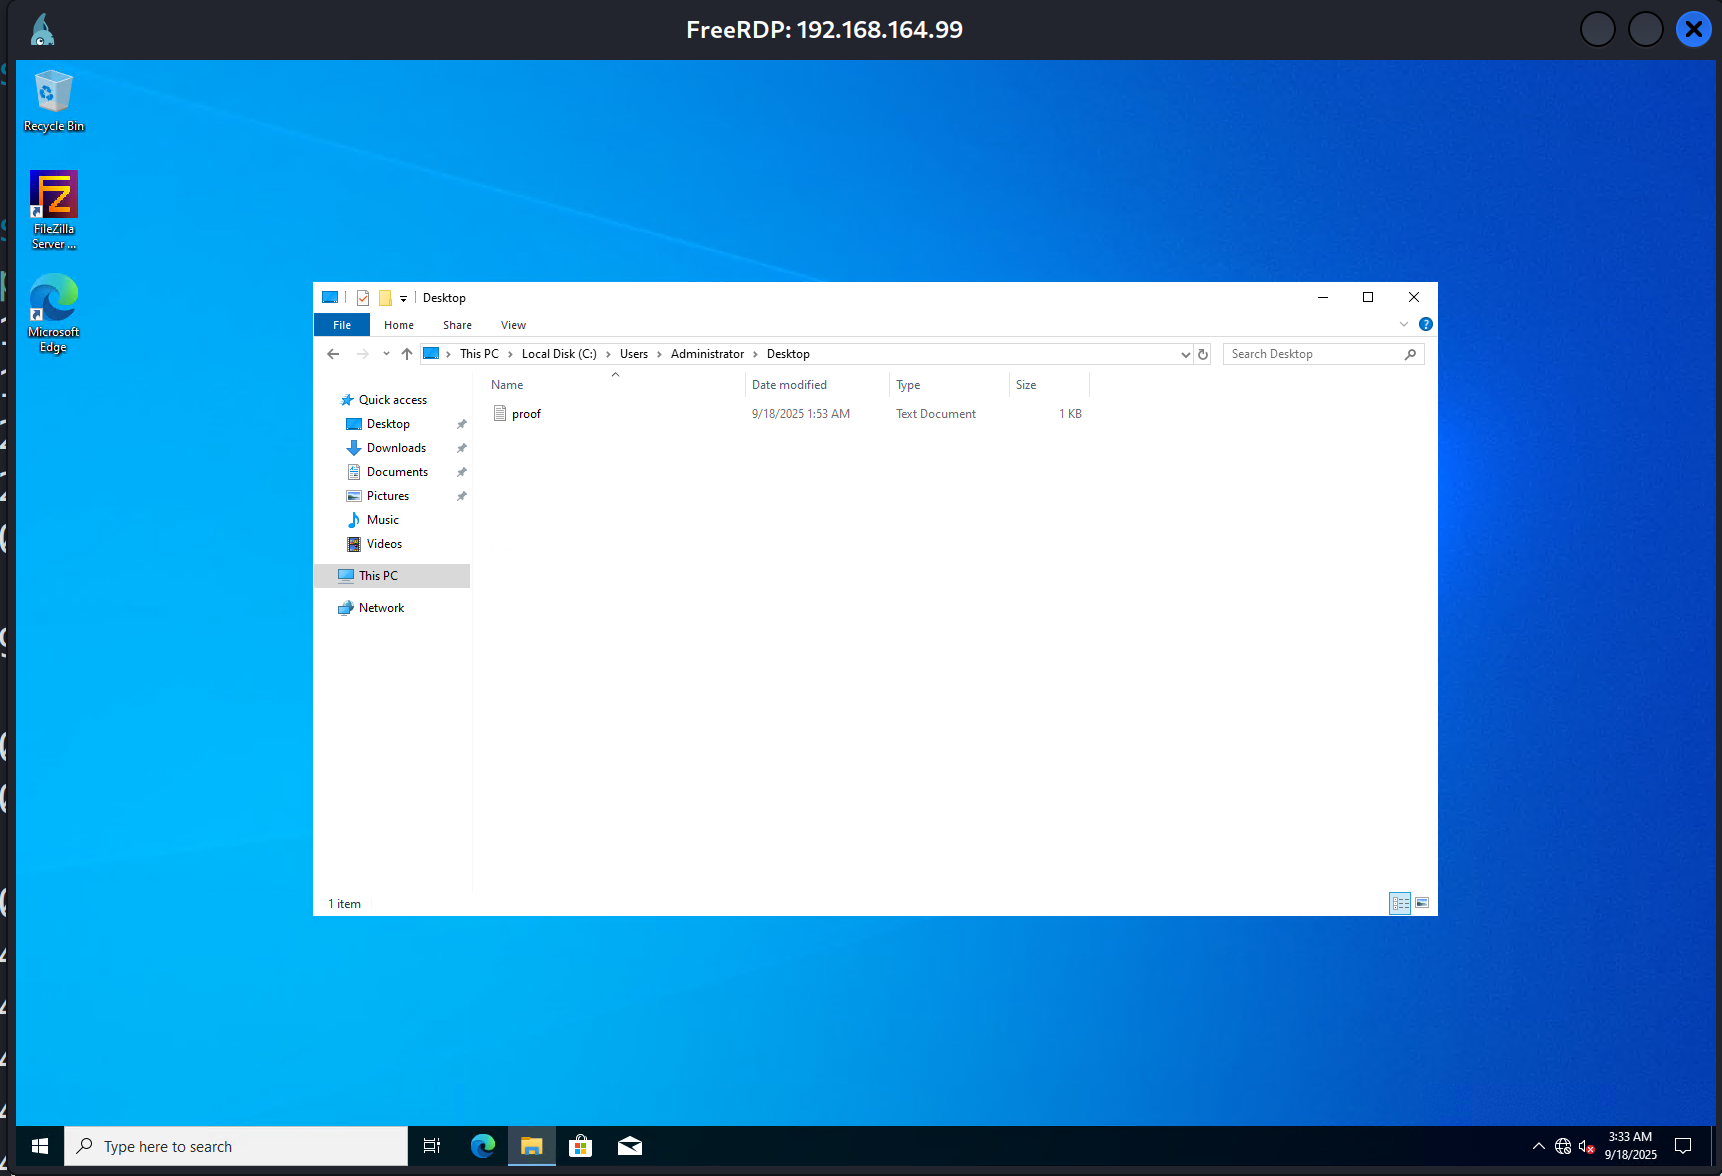Open the View ribbon tab
1722x1176 pixels.
pyautogui.click(x=513, y=325)
